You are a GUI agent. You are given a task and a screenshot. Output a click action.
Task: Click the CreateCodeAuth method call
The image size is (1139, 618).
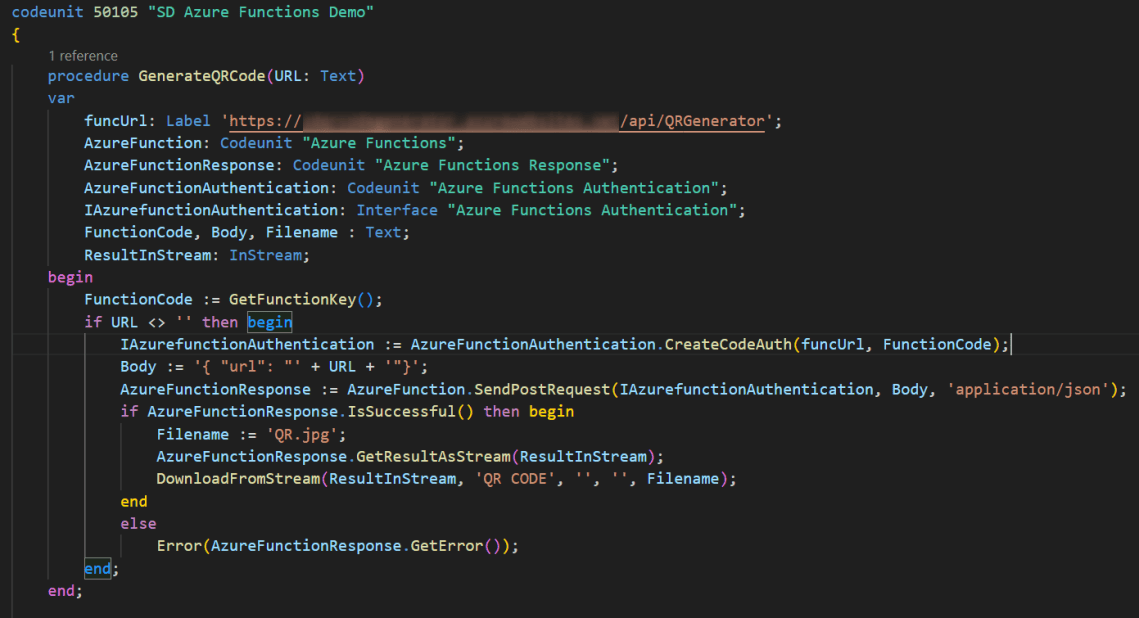728,345
